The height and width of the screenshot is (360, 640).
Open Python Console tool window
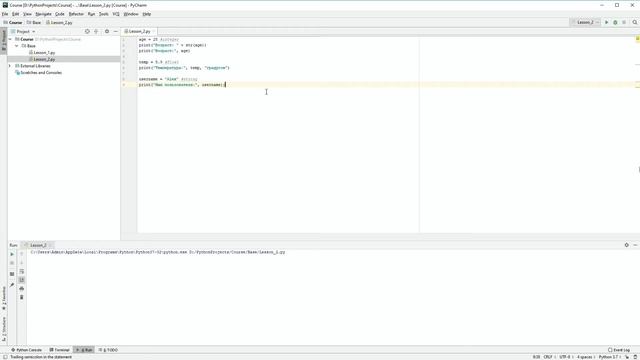click(x=27, y=350)
